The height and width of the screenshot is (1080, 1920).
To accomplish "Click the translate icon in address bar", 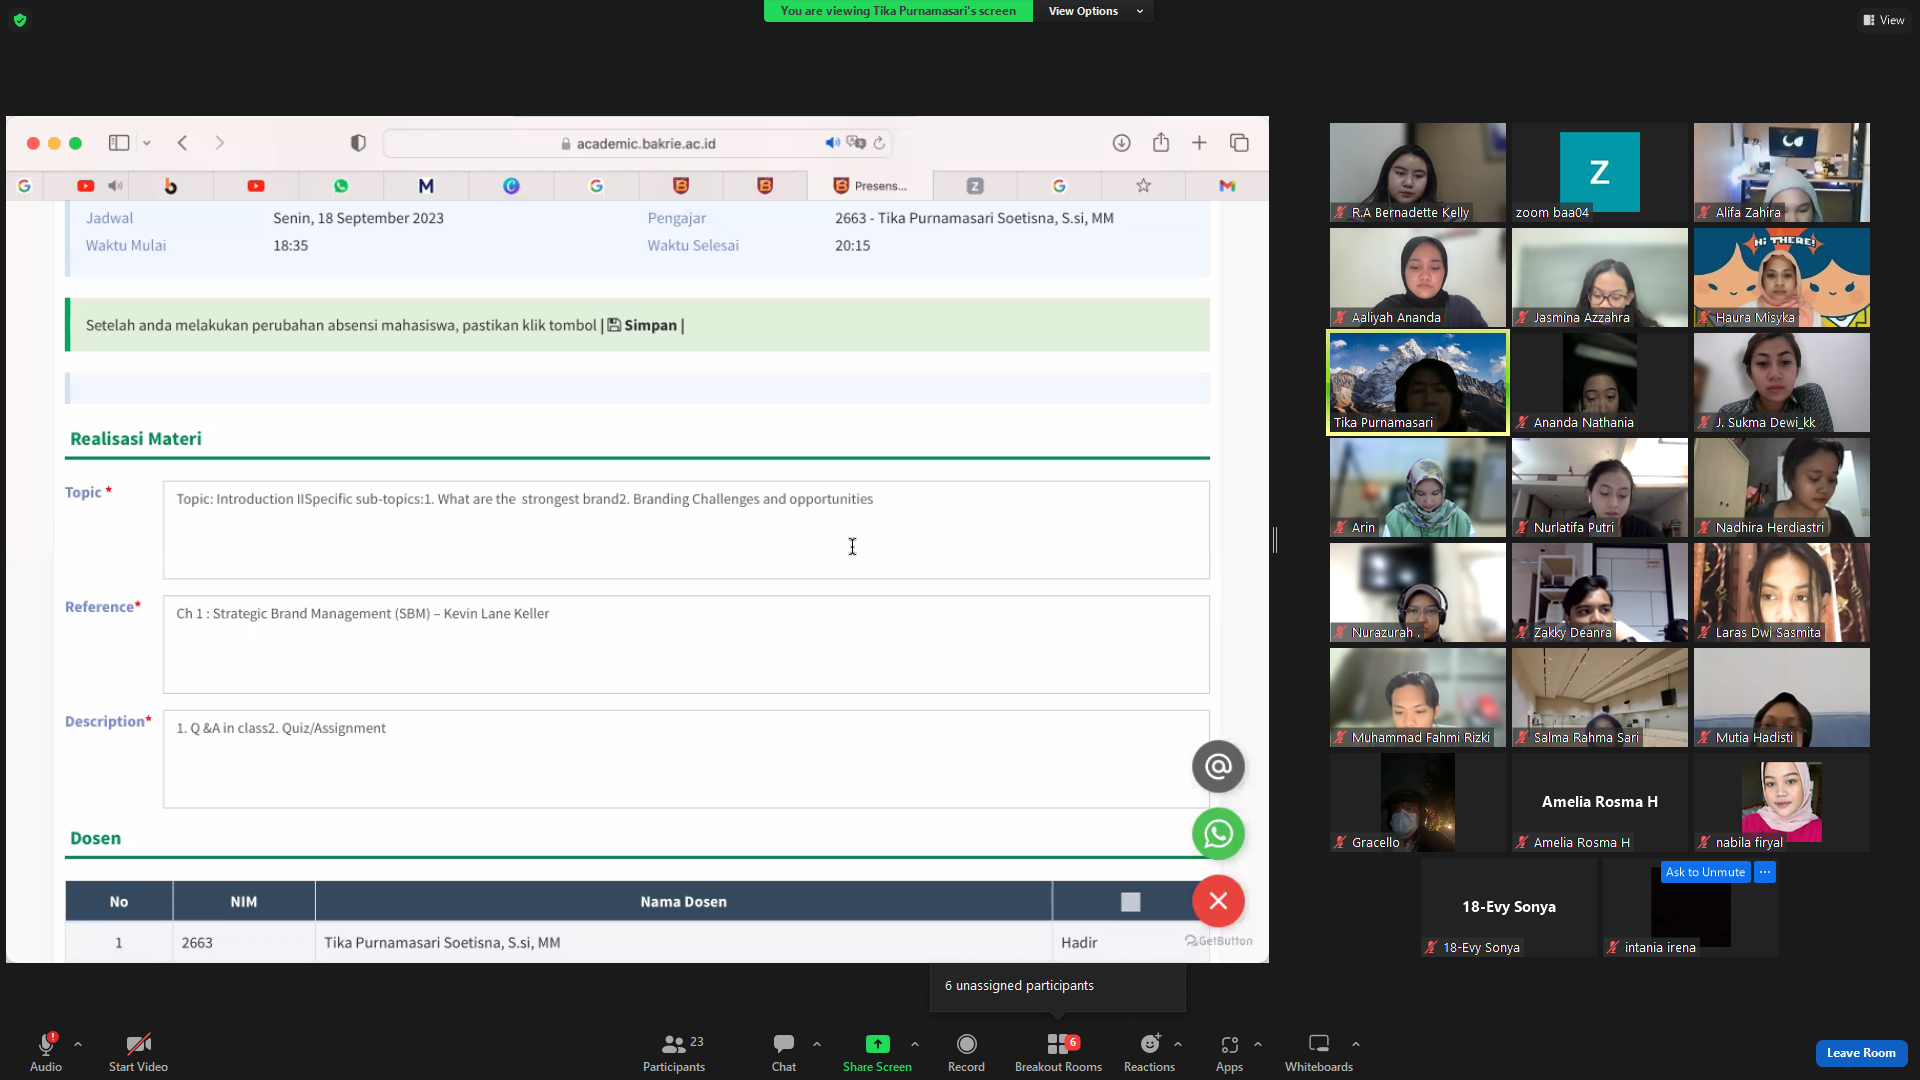I will (856, 143).
